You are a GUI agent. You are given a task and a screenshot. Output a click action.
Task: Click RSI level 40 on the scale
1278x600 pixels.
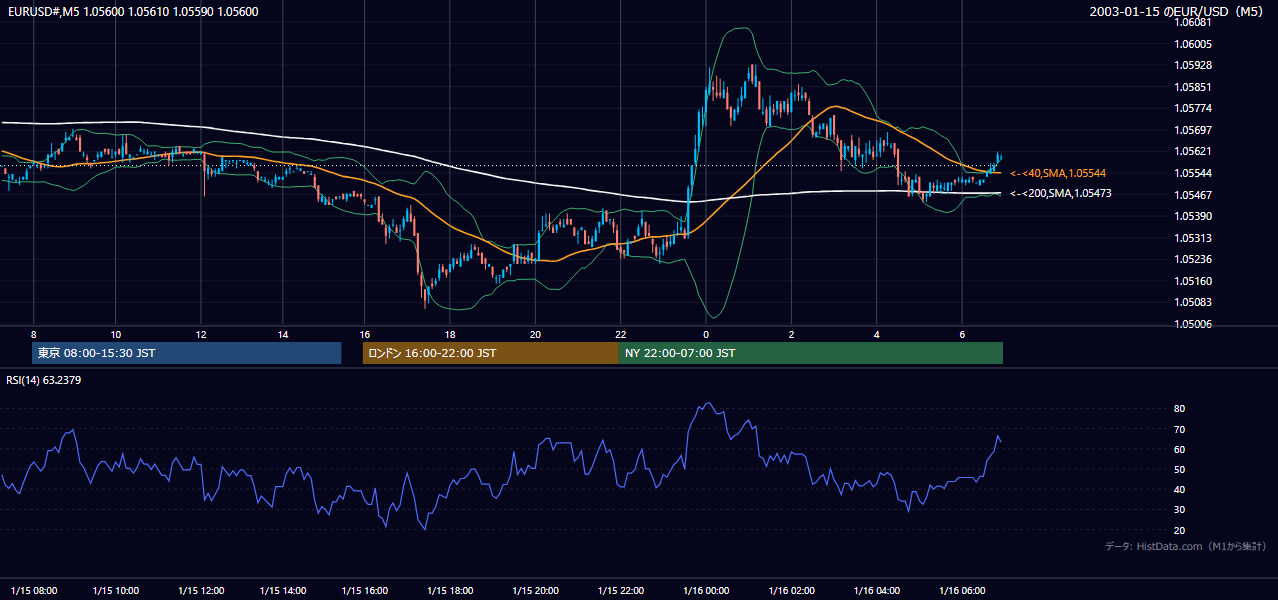click(1179, 489)
